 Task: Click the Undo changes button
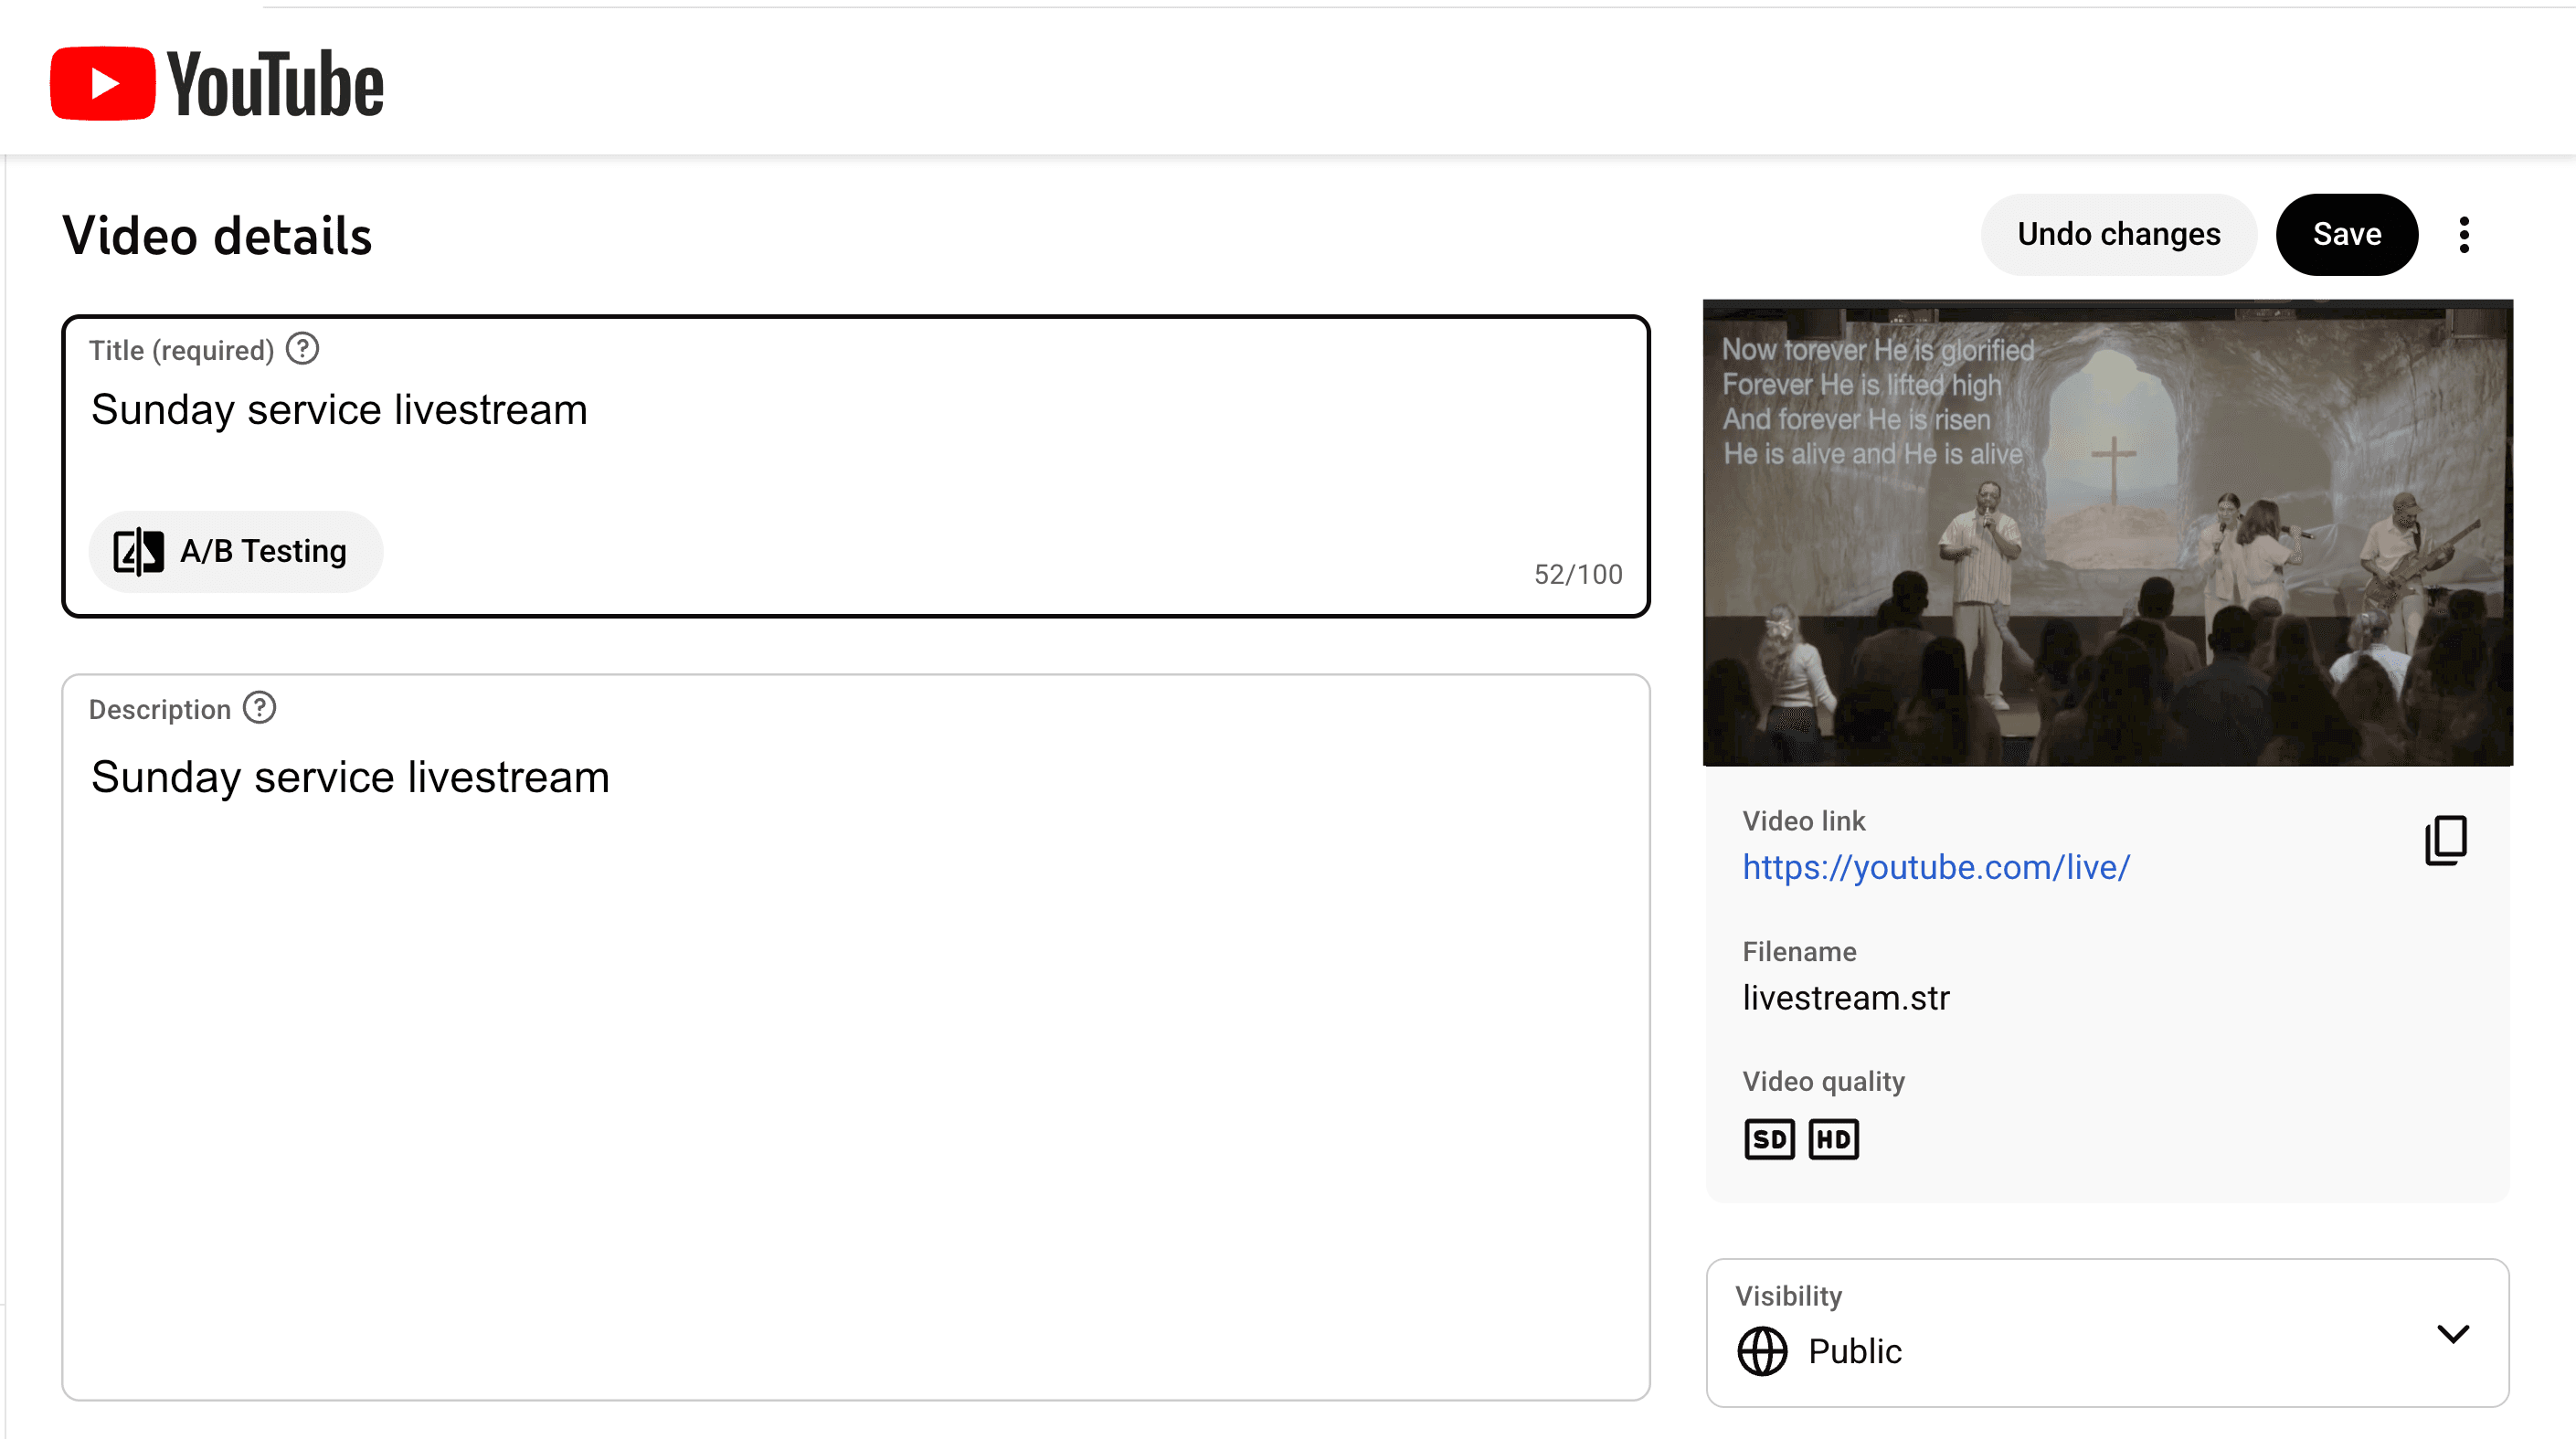pos(2118,234)
